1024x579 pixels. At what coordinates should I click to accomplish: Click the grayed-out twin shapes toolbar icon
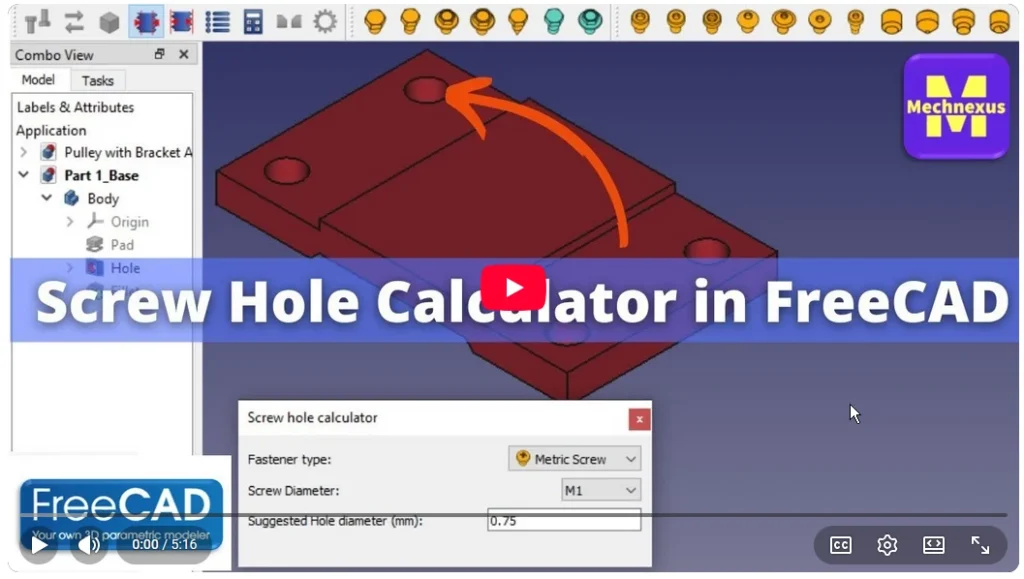tap(289, 22)
